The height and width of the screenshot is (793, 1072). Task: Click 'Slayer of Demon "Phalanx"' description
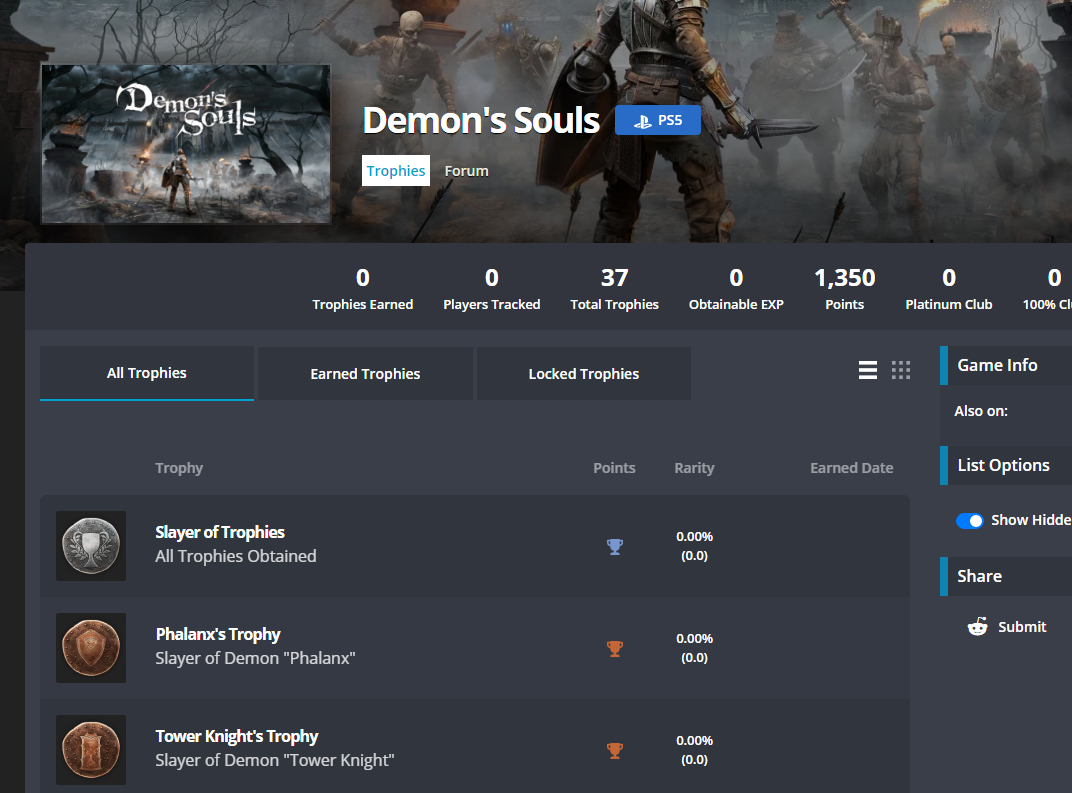(x=255, y=658)
